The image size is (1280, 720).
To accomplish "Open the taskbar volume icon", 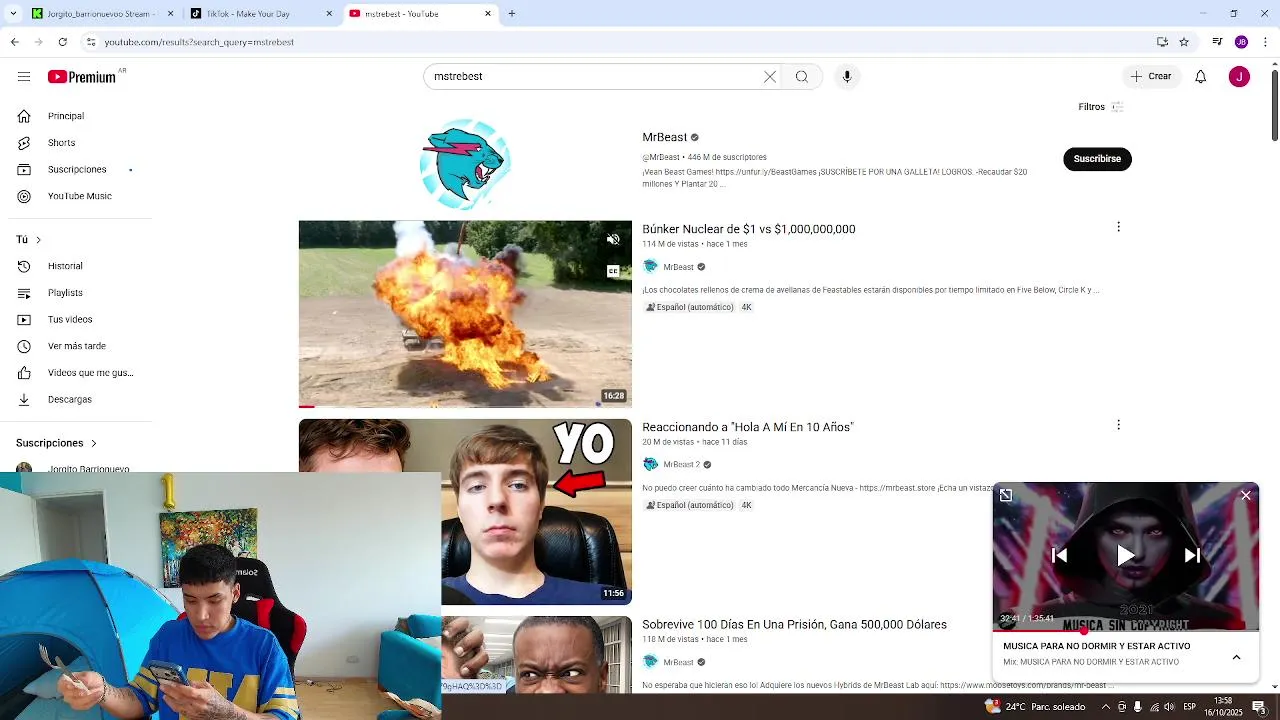I will tap(1169, 707).
